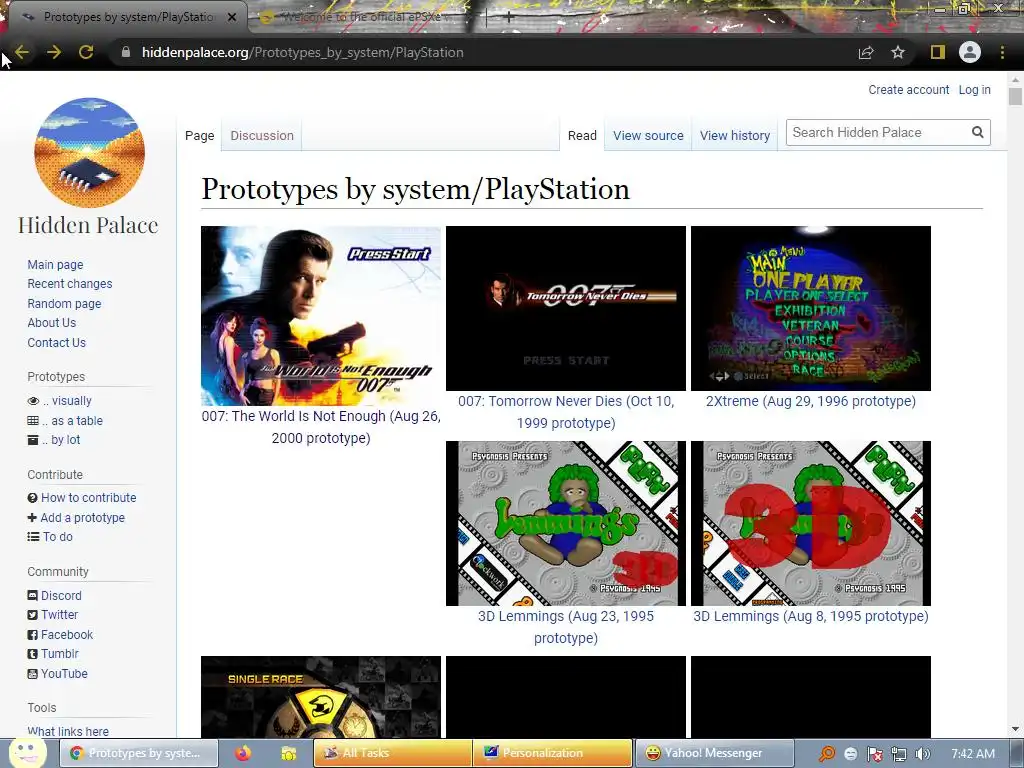Click 2Xtreme (Aug 29, 1996 prototype) caption
The width and height of the screenshot is (1024, 768).
(x=811, y=401)
